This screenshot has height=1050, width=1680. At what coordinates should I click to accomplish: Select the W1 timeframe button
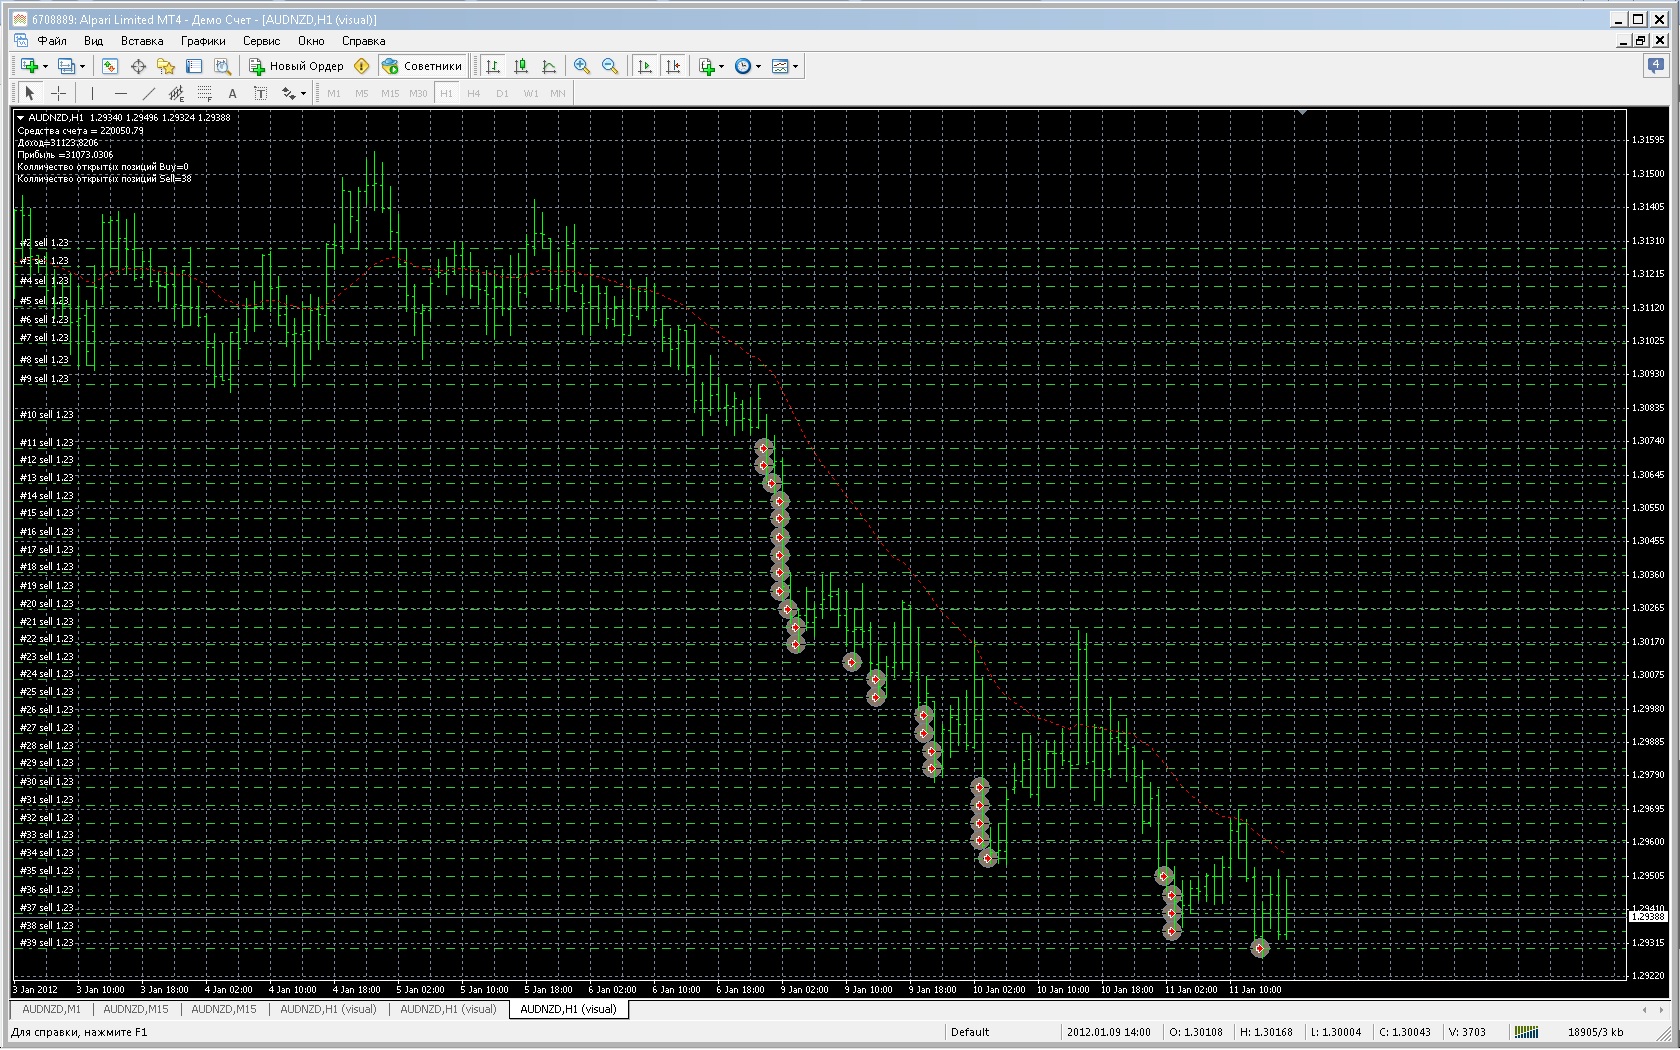(x=530, y=93)
